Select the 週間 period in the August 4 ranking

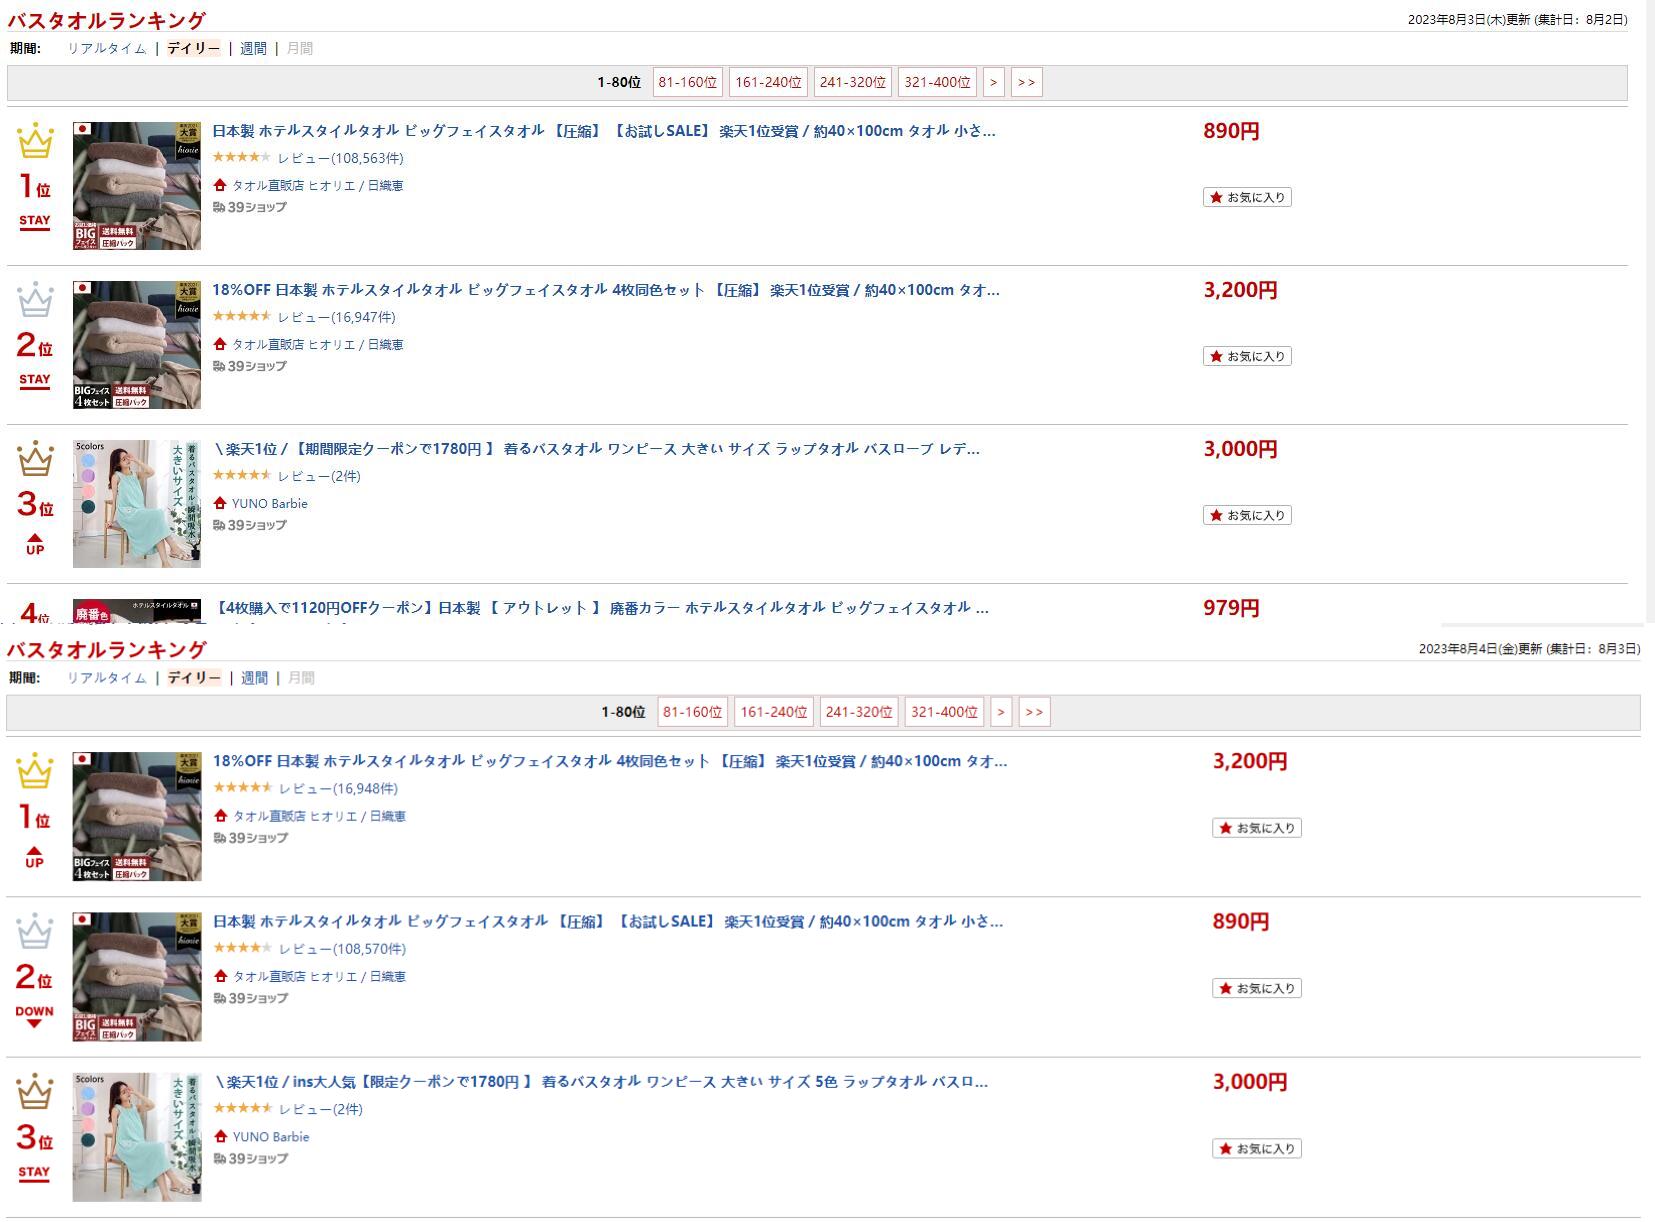tap(254, 678)
